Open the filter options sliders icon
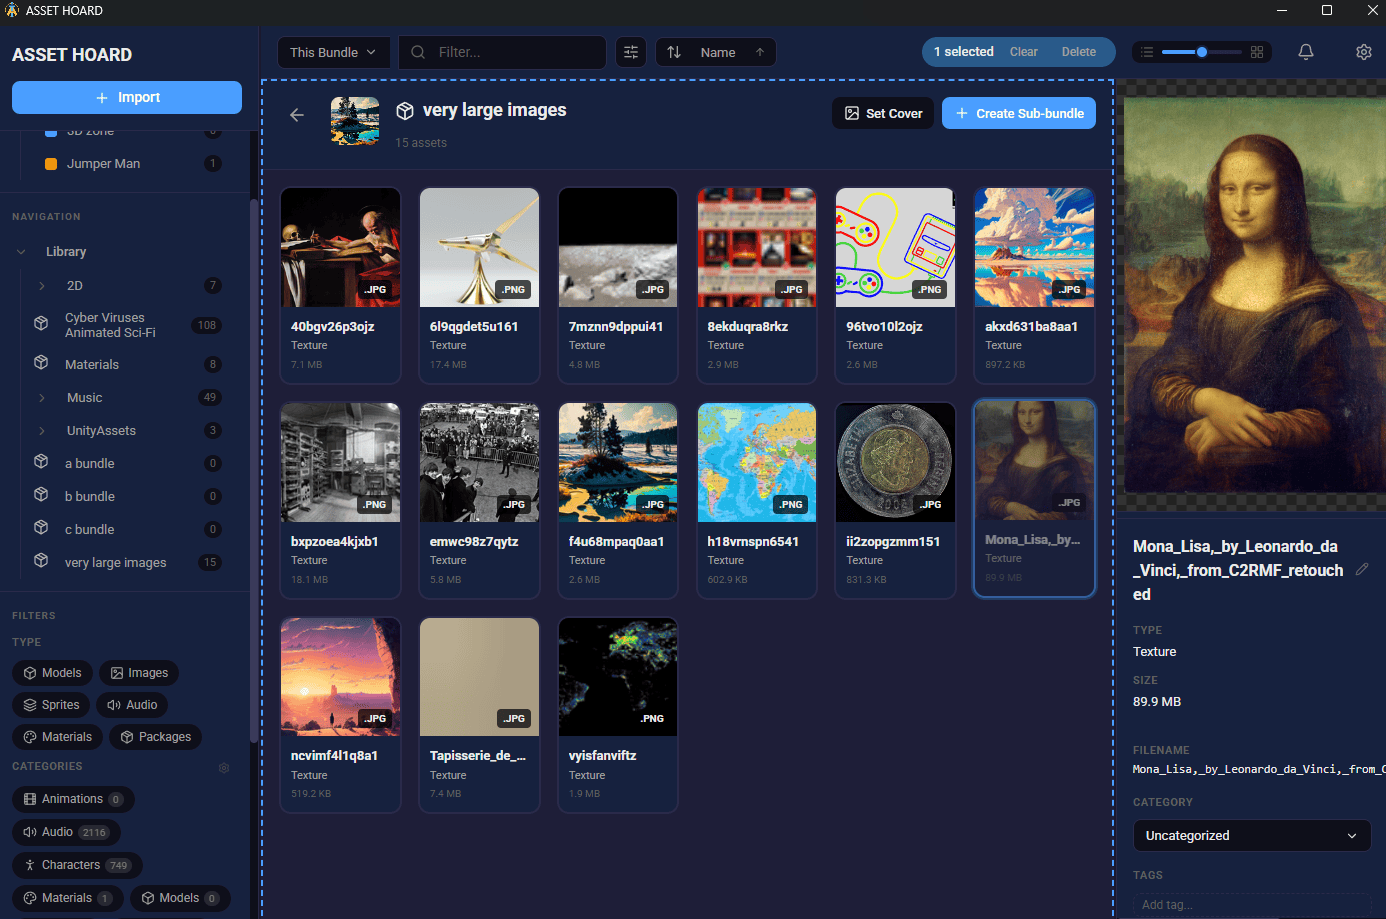Image resolution: width=1386 pixels, height=919 pixels. (631, 52)
